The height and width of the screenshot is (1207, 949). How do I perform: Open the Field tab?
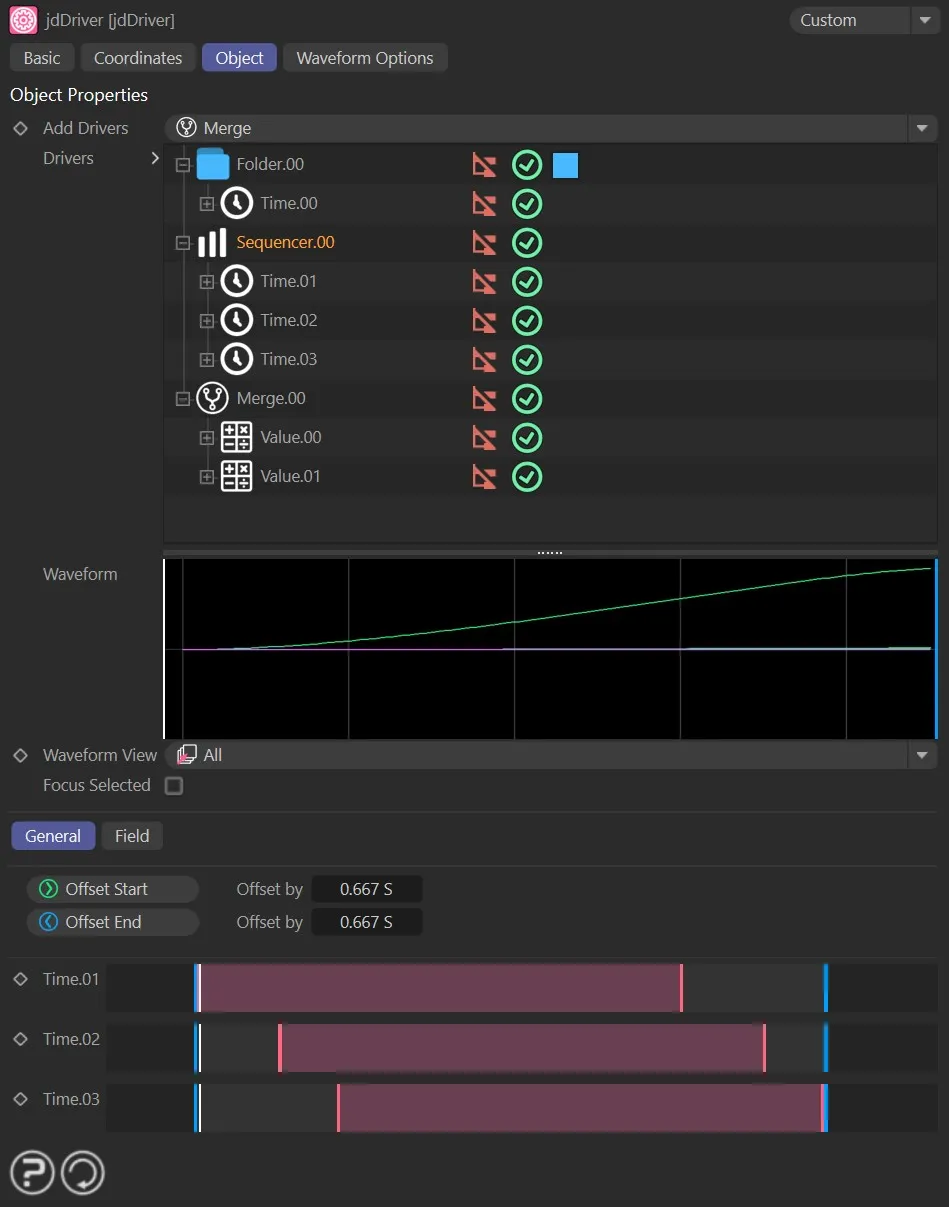[x=132, y=836]
